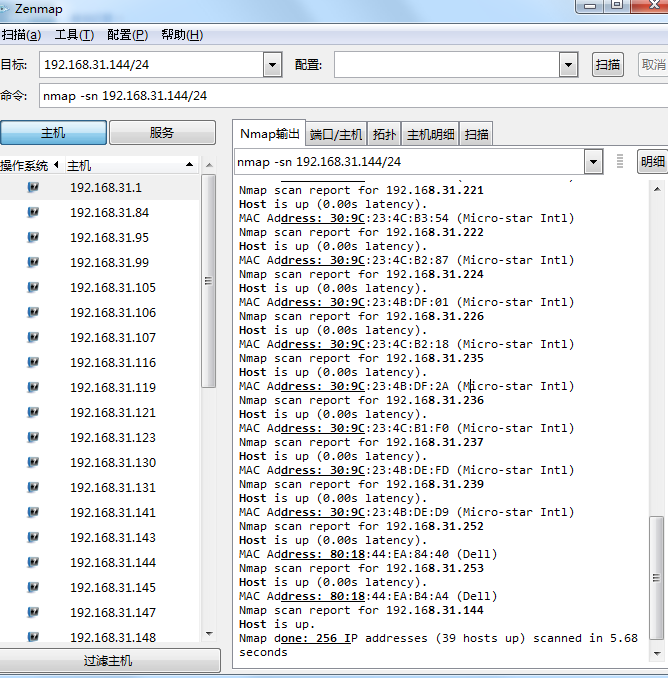
Task: Open the 目标 target dropdown arrow
Action: (x=272, y=65)
